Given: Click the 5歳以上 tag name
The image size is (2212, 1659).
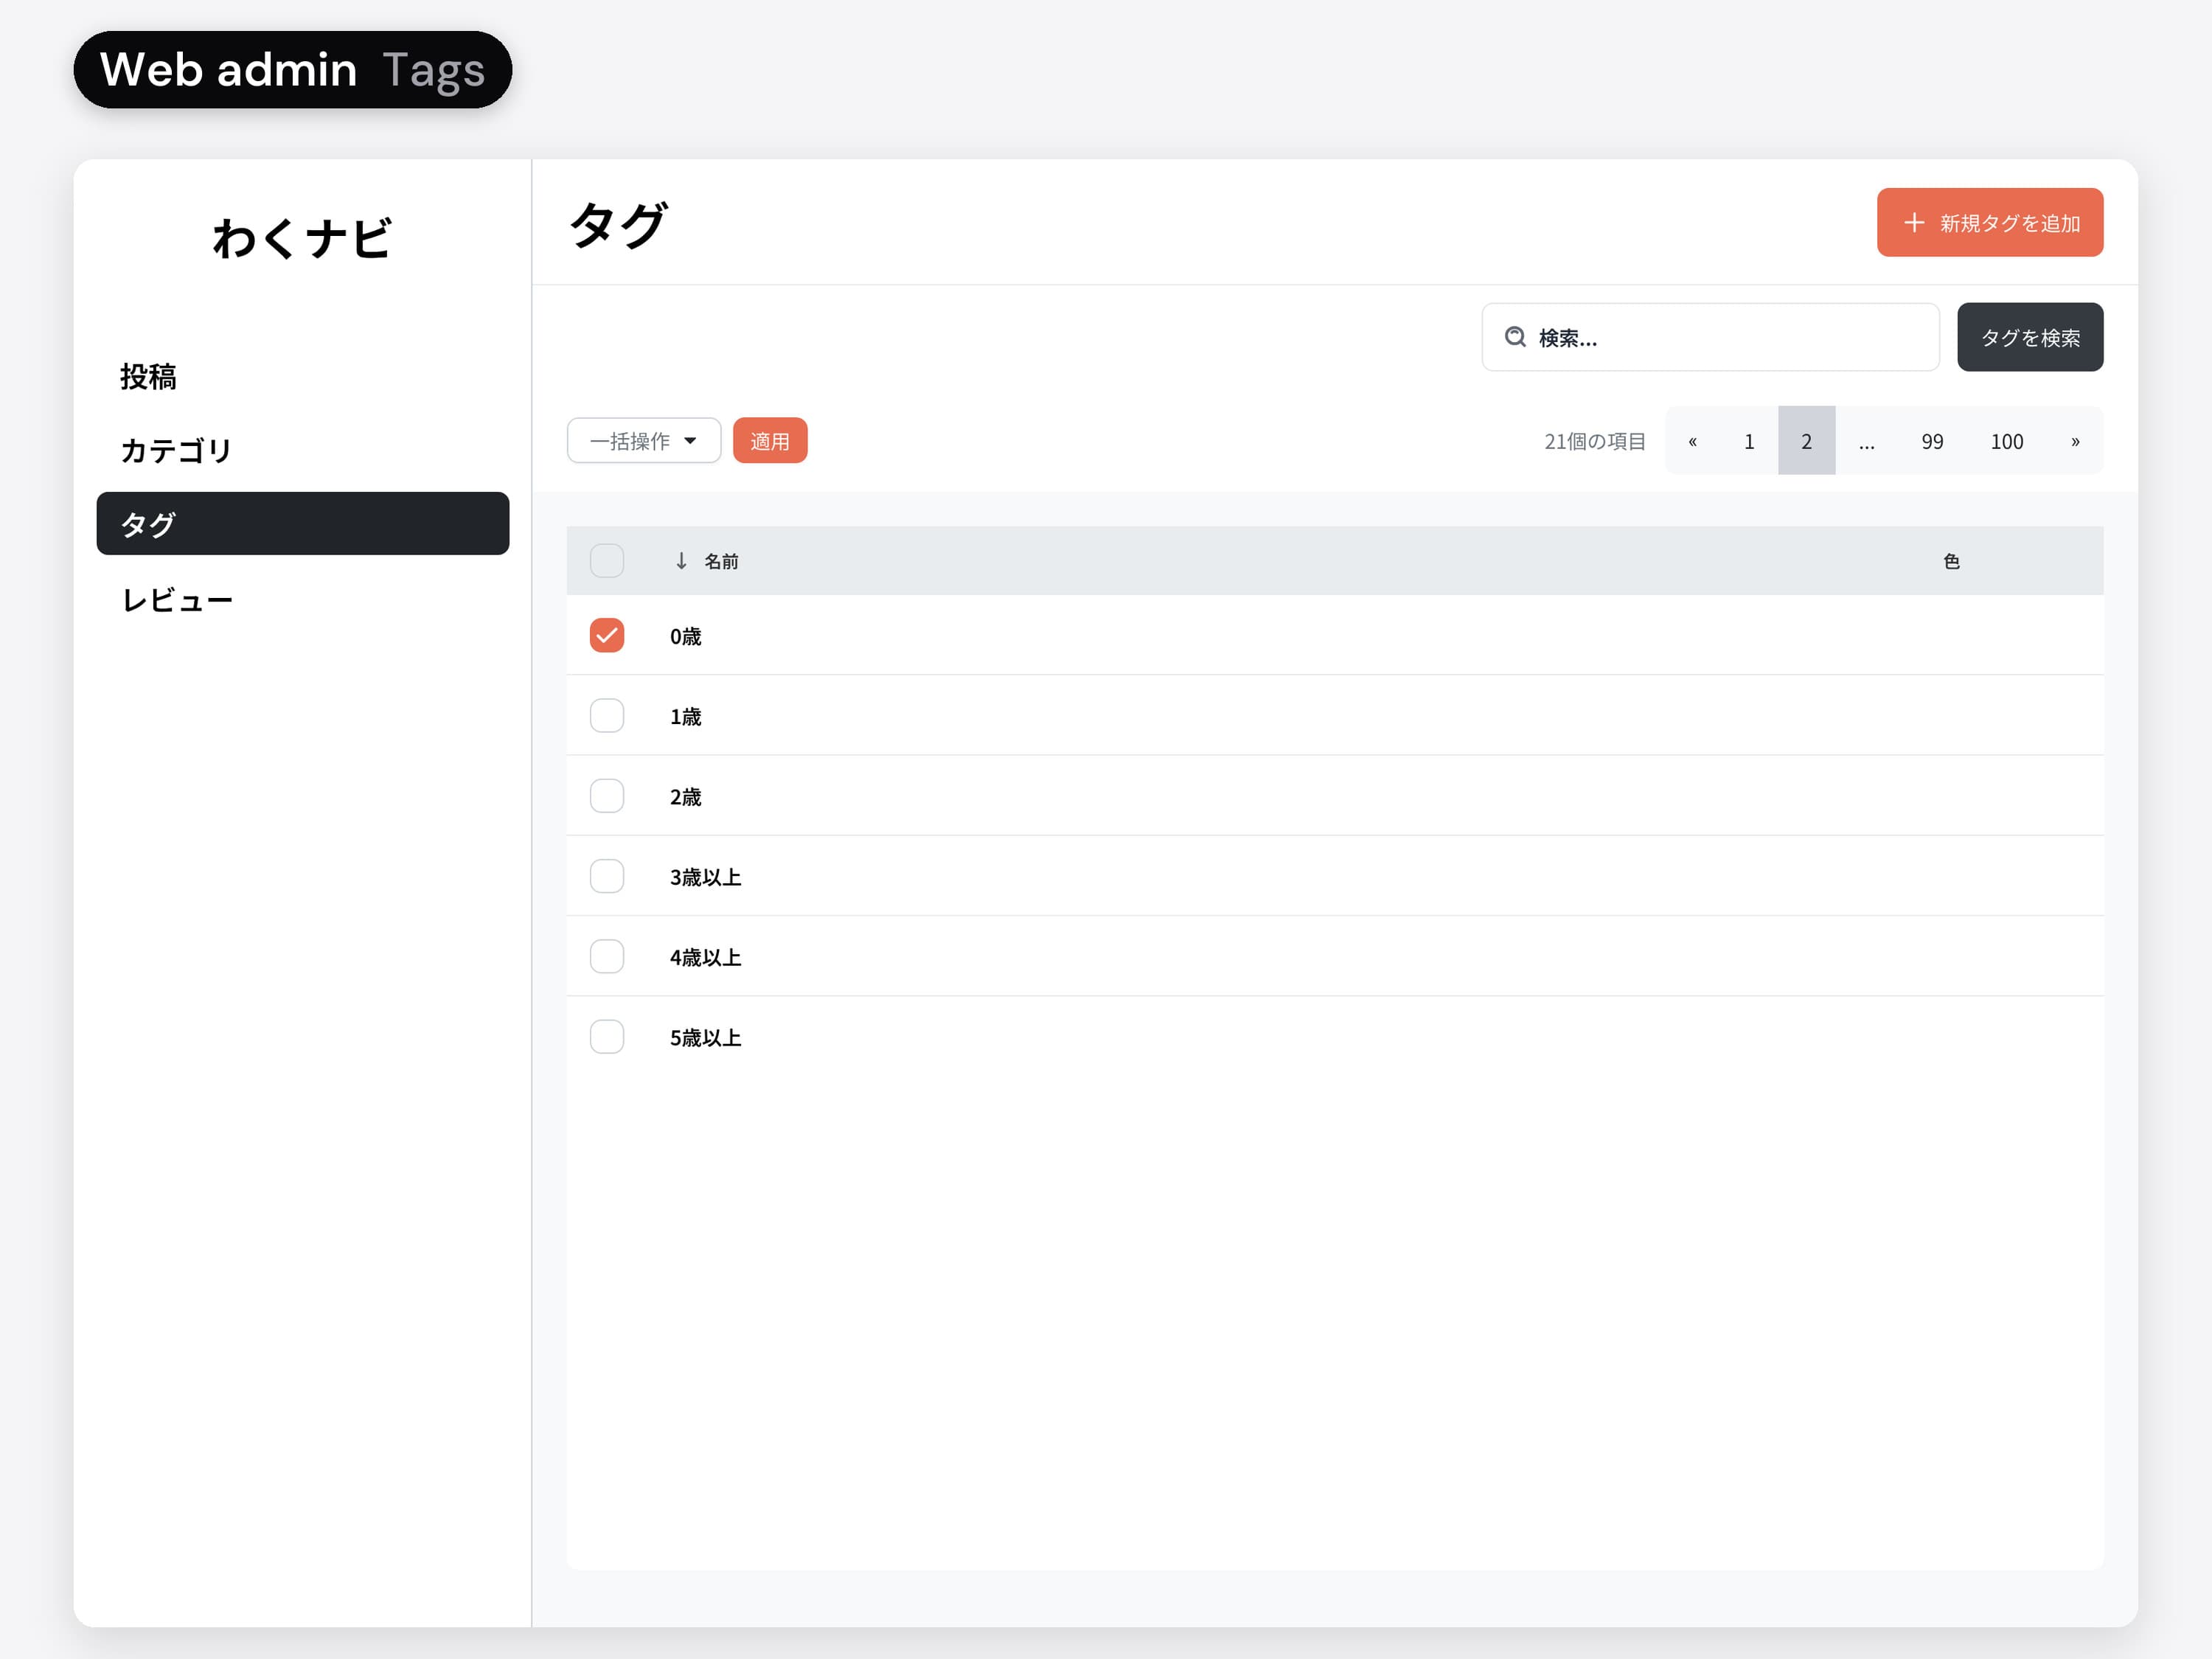Looking at the screenshot, I should 706,1038.
